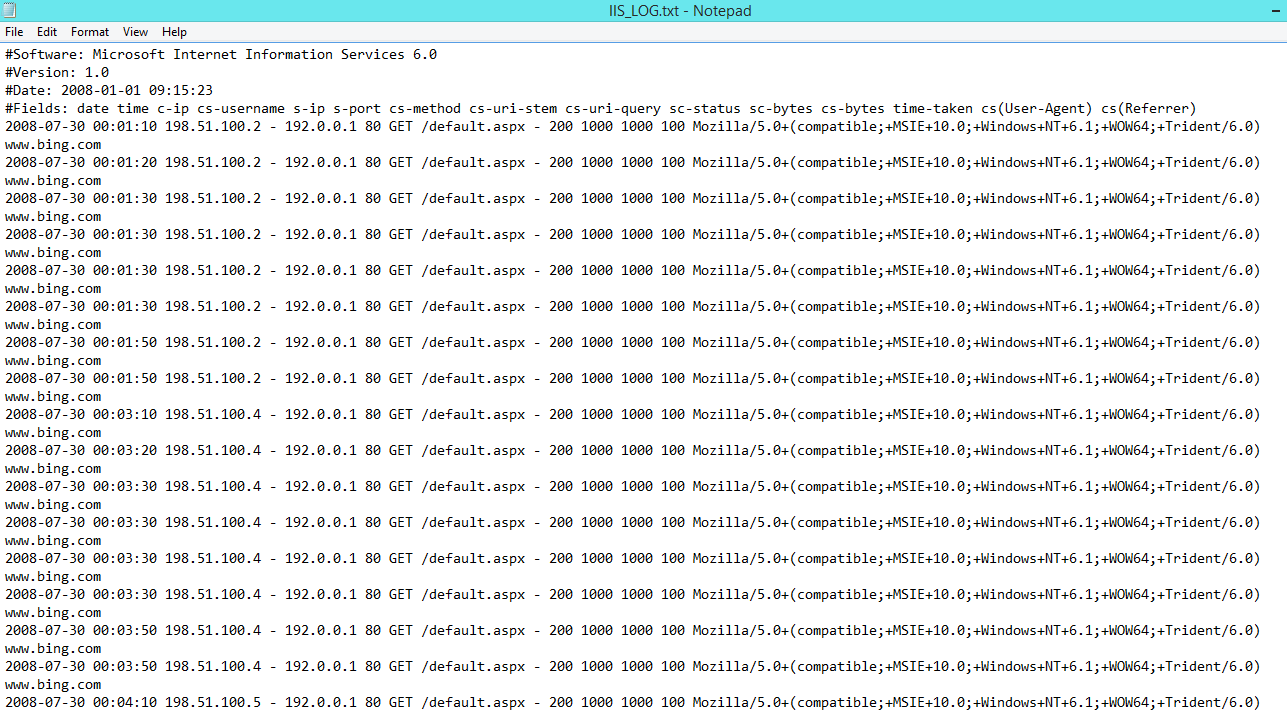Click the timestamp 00:03:20 log entry
1287x717 pixels.
[632, 451]
